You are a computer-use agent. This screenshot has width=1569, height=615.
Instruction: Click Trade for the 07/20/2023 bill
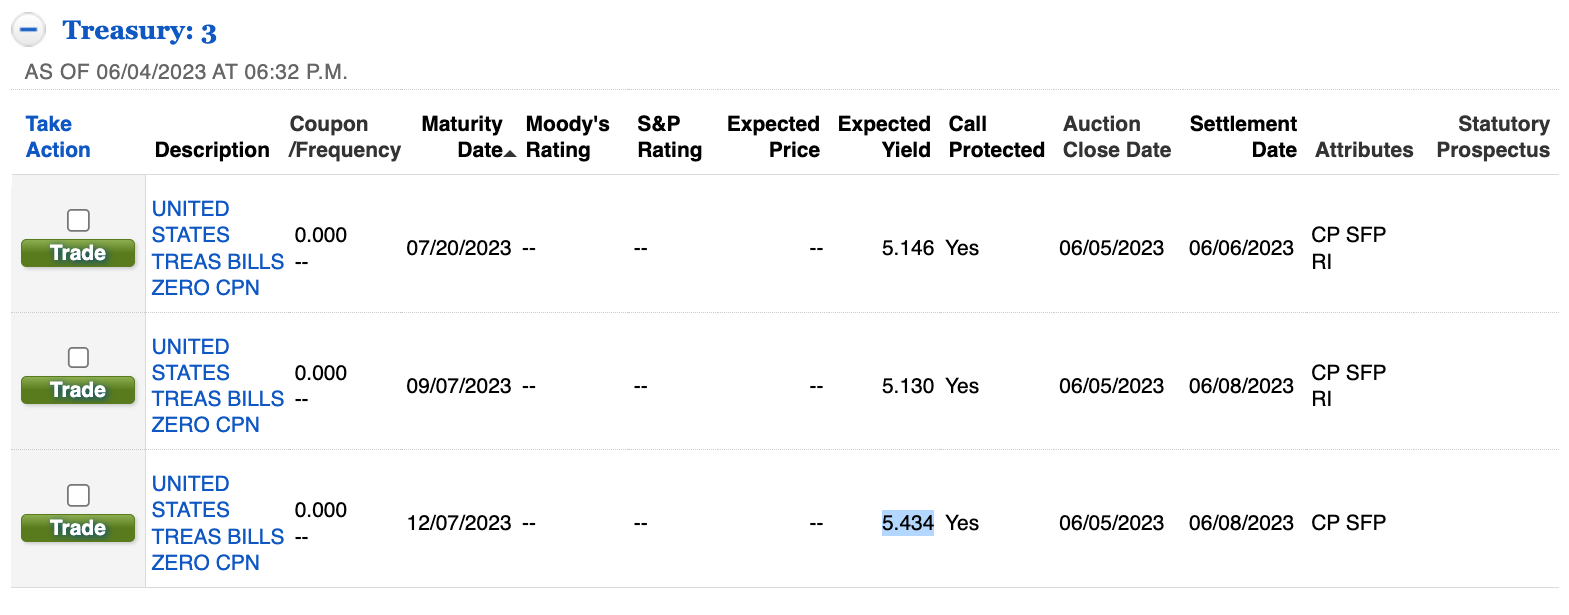(x=78, y=253)
